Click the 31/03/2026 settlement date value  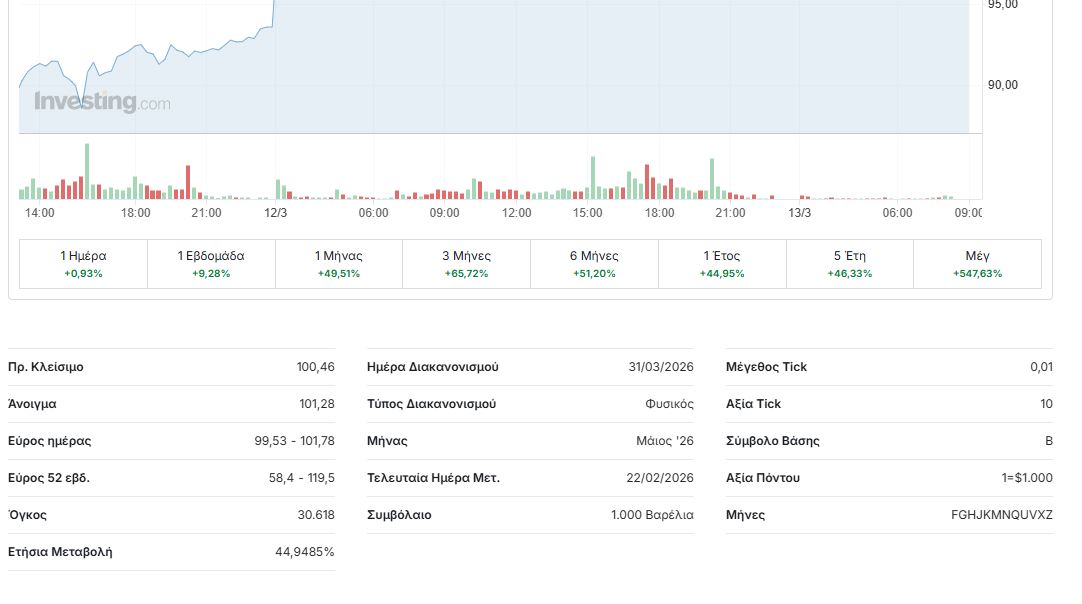(x=660, y=367)
